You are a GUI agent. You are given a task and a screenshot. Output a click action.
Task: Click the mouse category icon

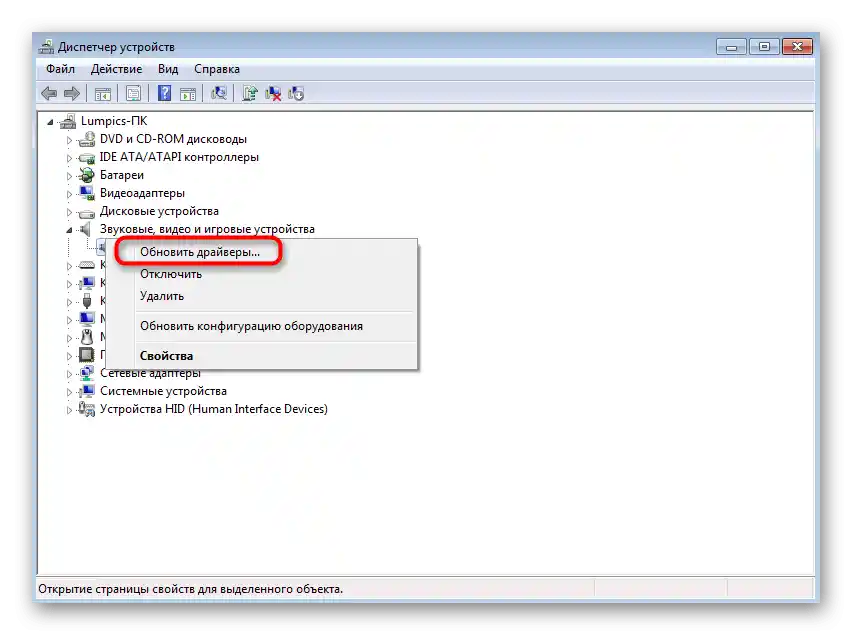(86, 337)
